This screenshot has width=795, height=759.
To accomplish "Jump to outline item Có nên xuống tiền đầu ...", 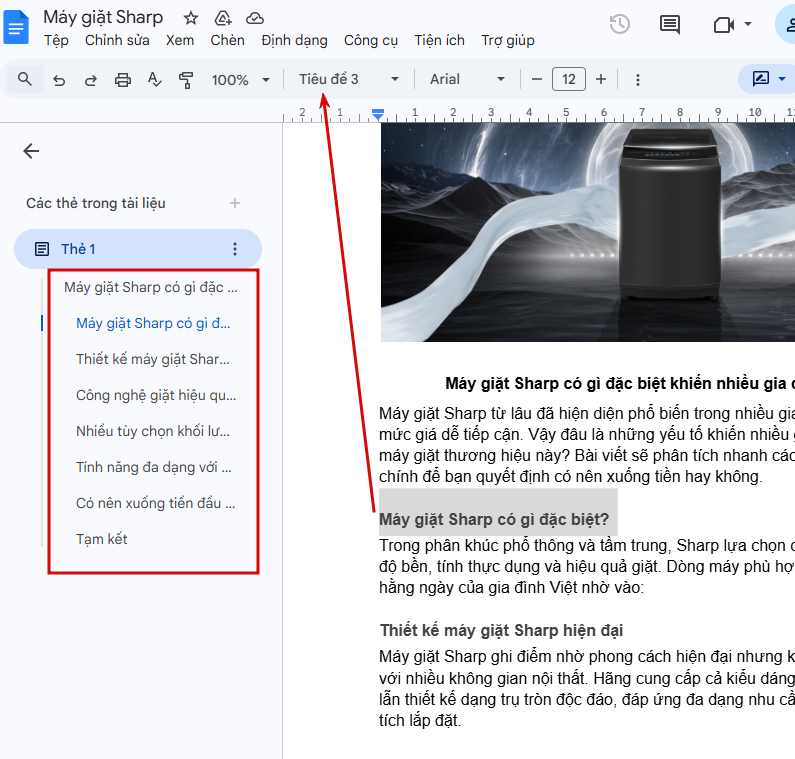I will [x=156, y=503].
